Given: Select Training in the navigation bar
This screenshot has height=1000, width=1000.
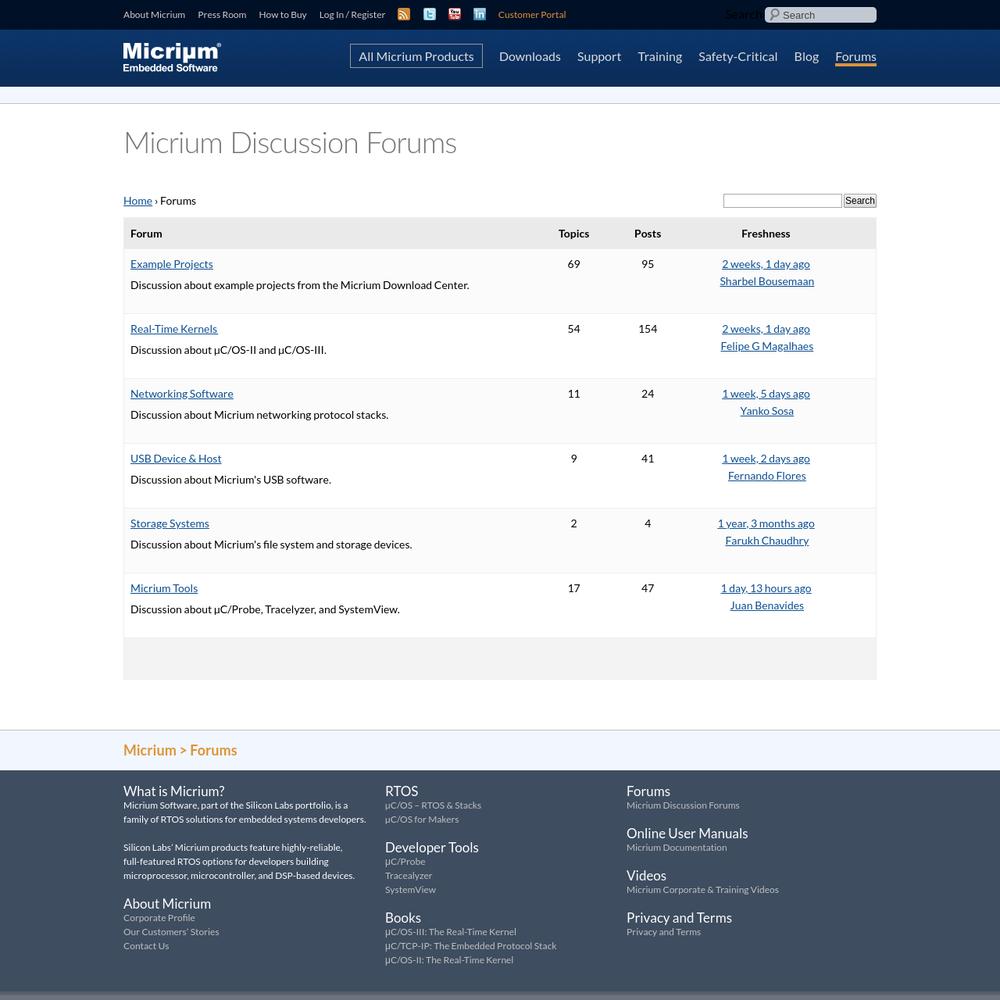Looking at the screenshot, I should point(659,57).
